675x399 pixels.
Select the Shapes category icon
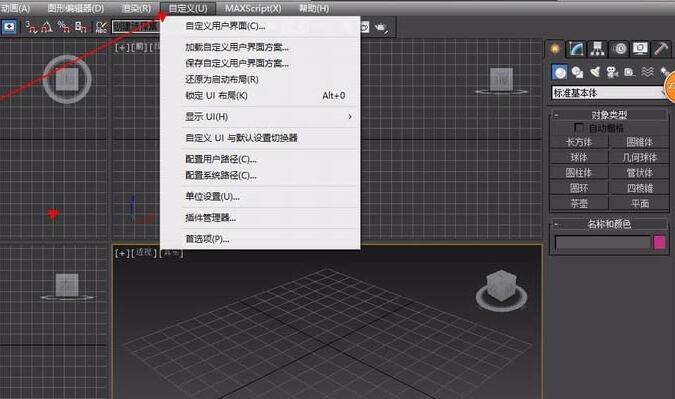point(577,72)
